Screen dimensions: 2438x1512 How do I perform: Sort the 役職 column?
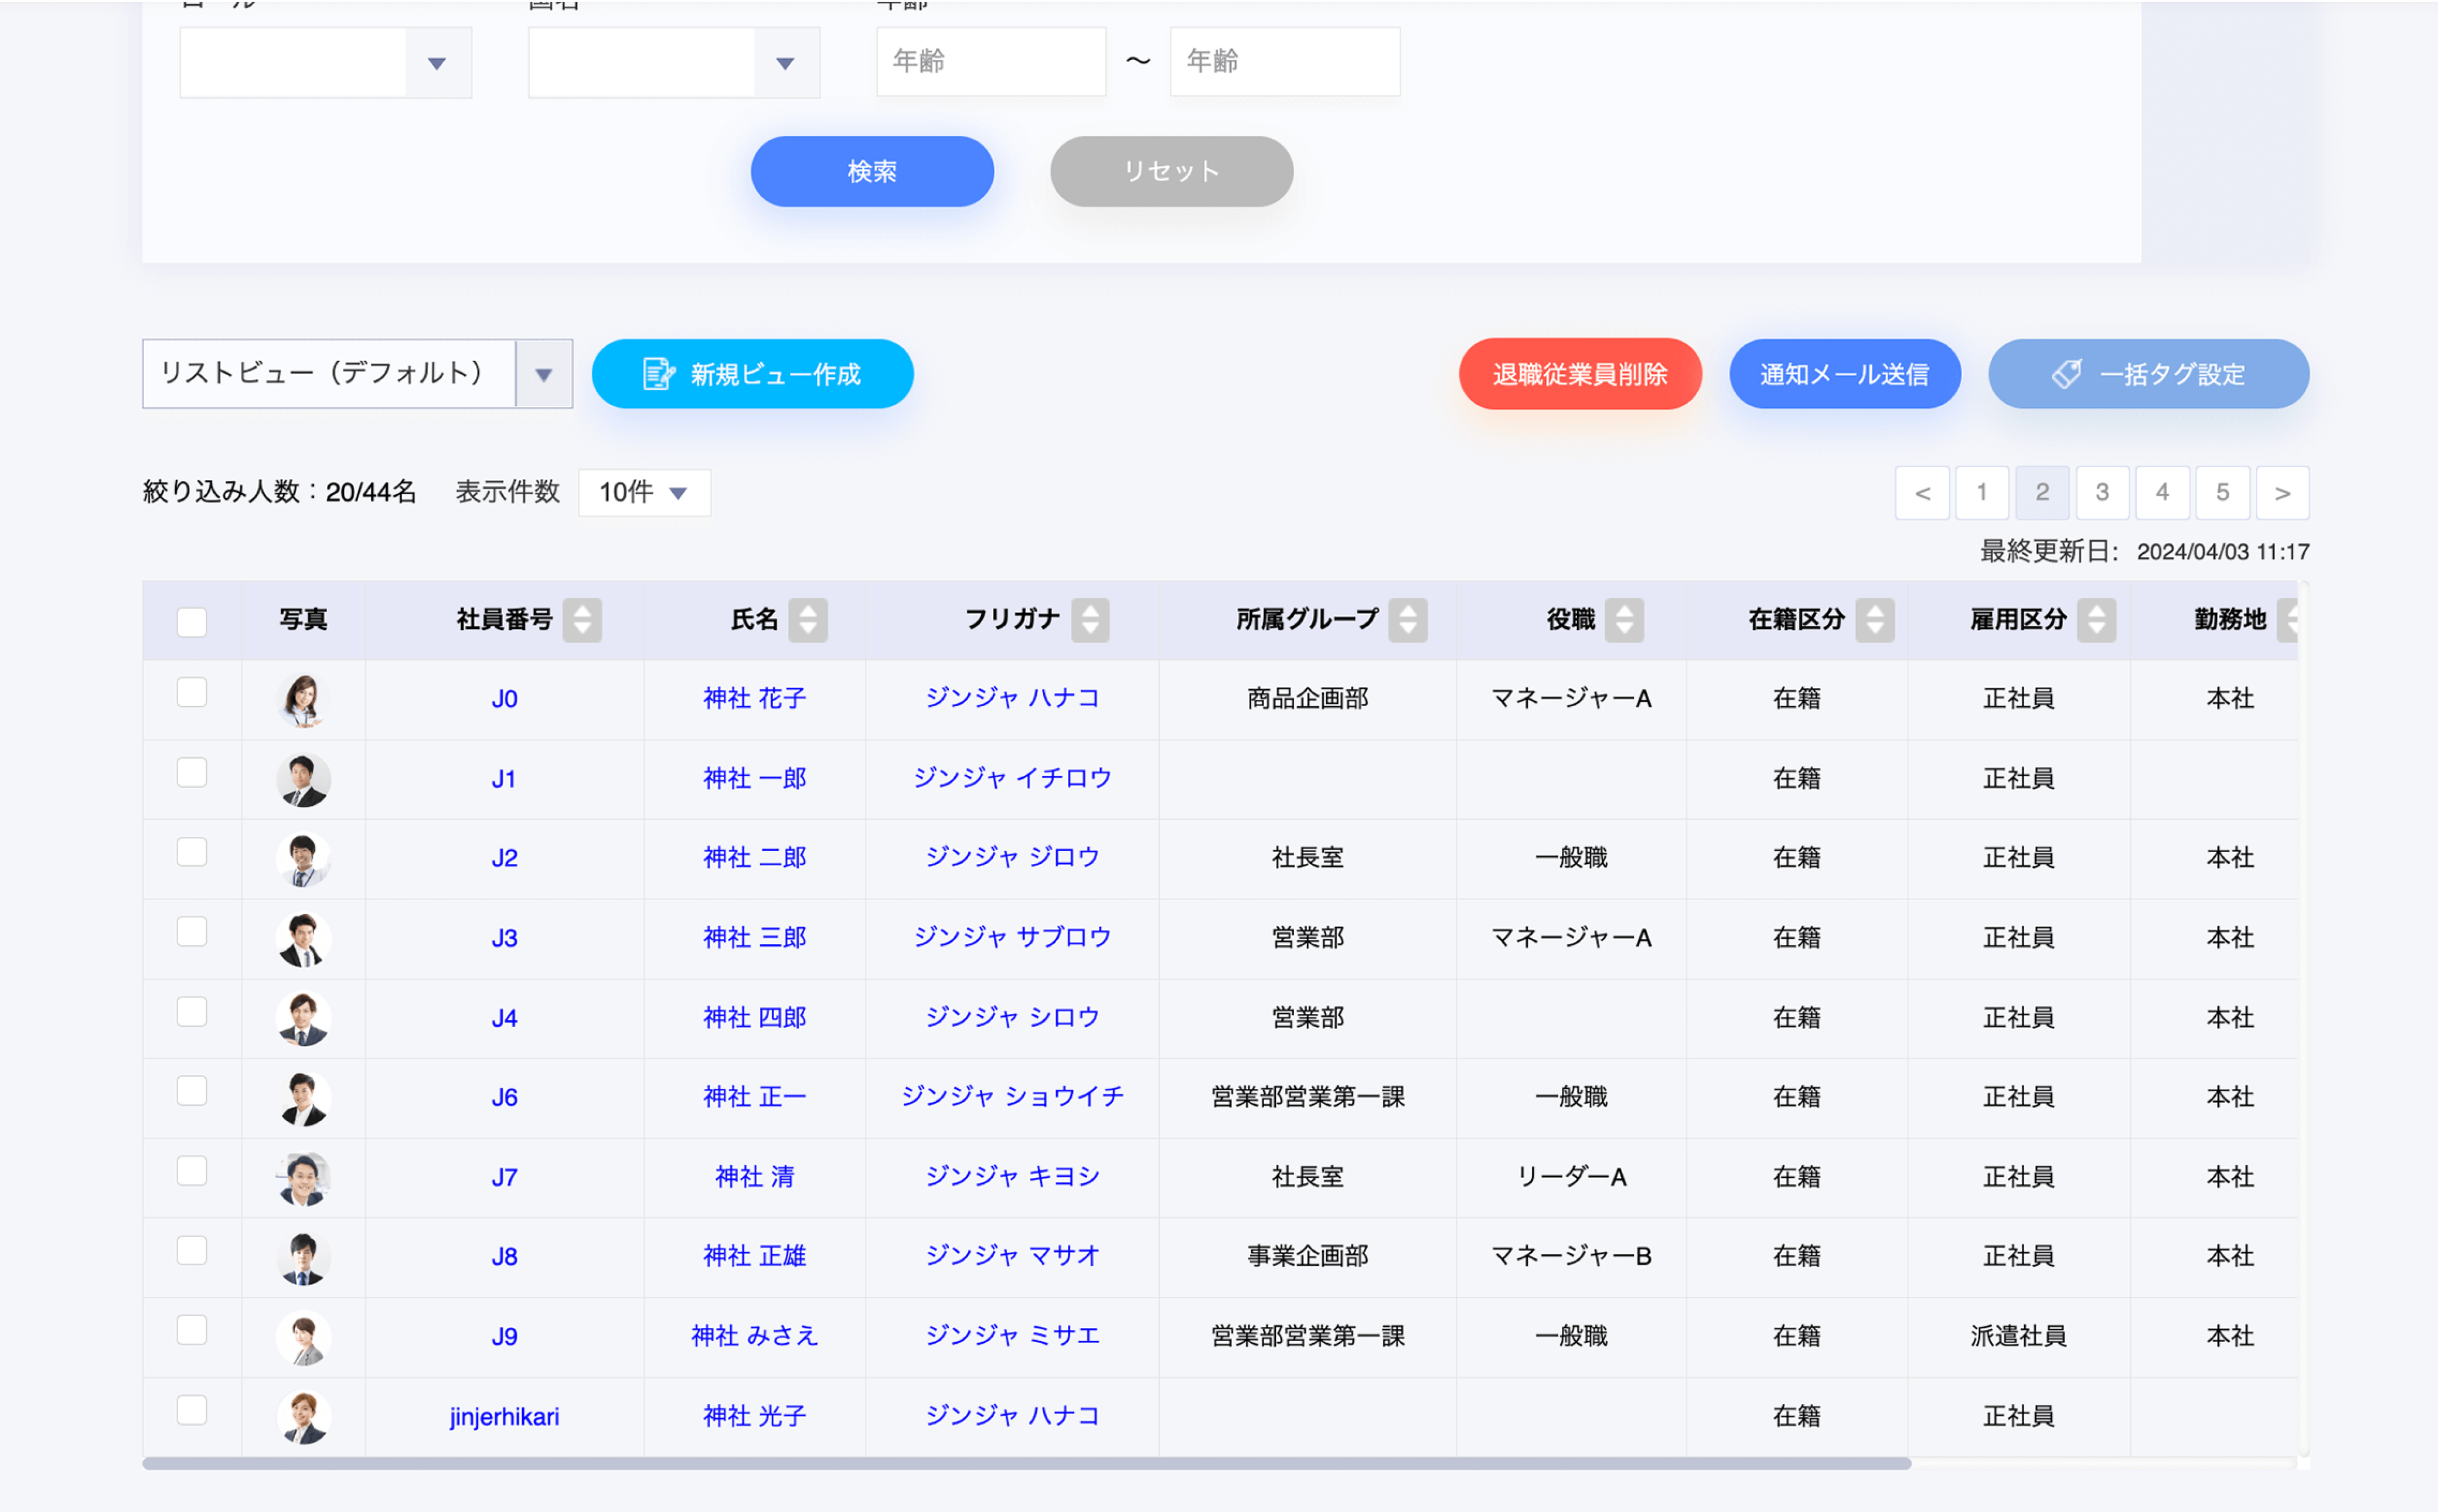point(1624,619)
